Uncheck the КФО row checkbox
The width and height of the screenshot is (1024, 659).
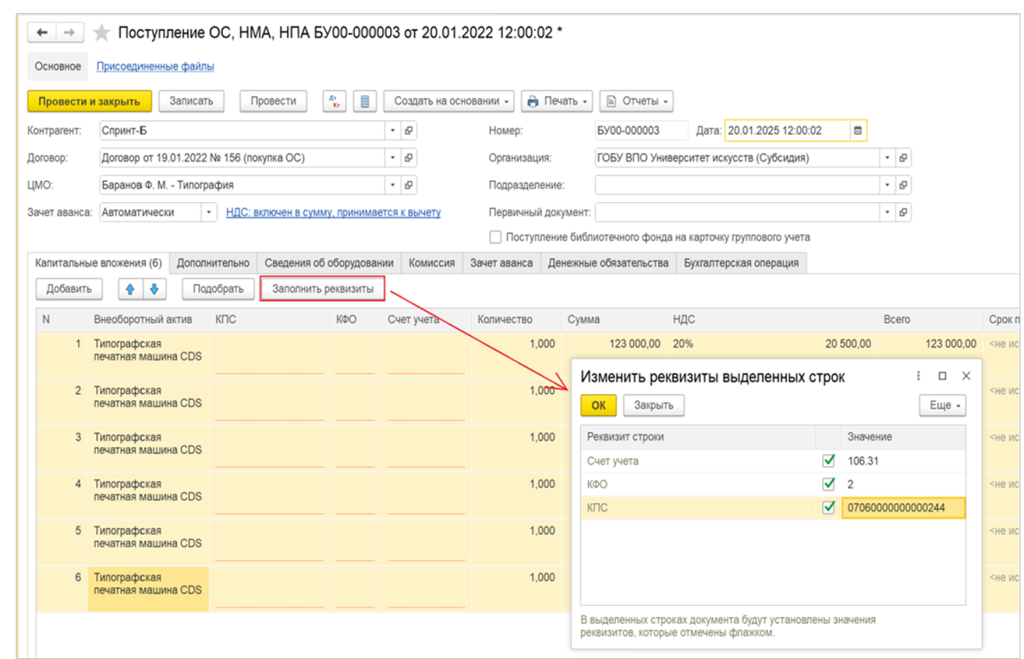pyautogui.click(x=829, y=484)
